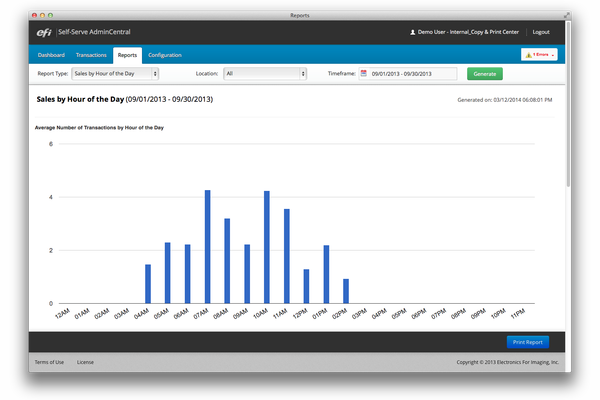Screen dimensions: 600x400
Task: Click the Logout link
Action: point(541,32)
